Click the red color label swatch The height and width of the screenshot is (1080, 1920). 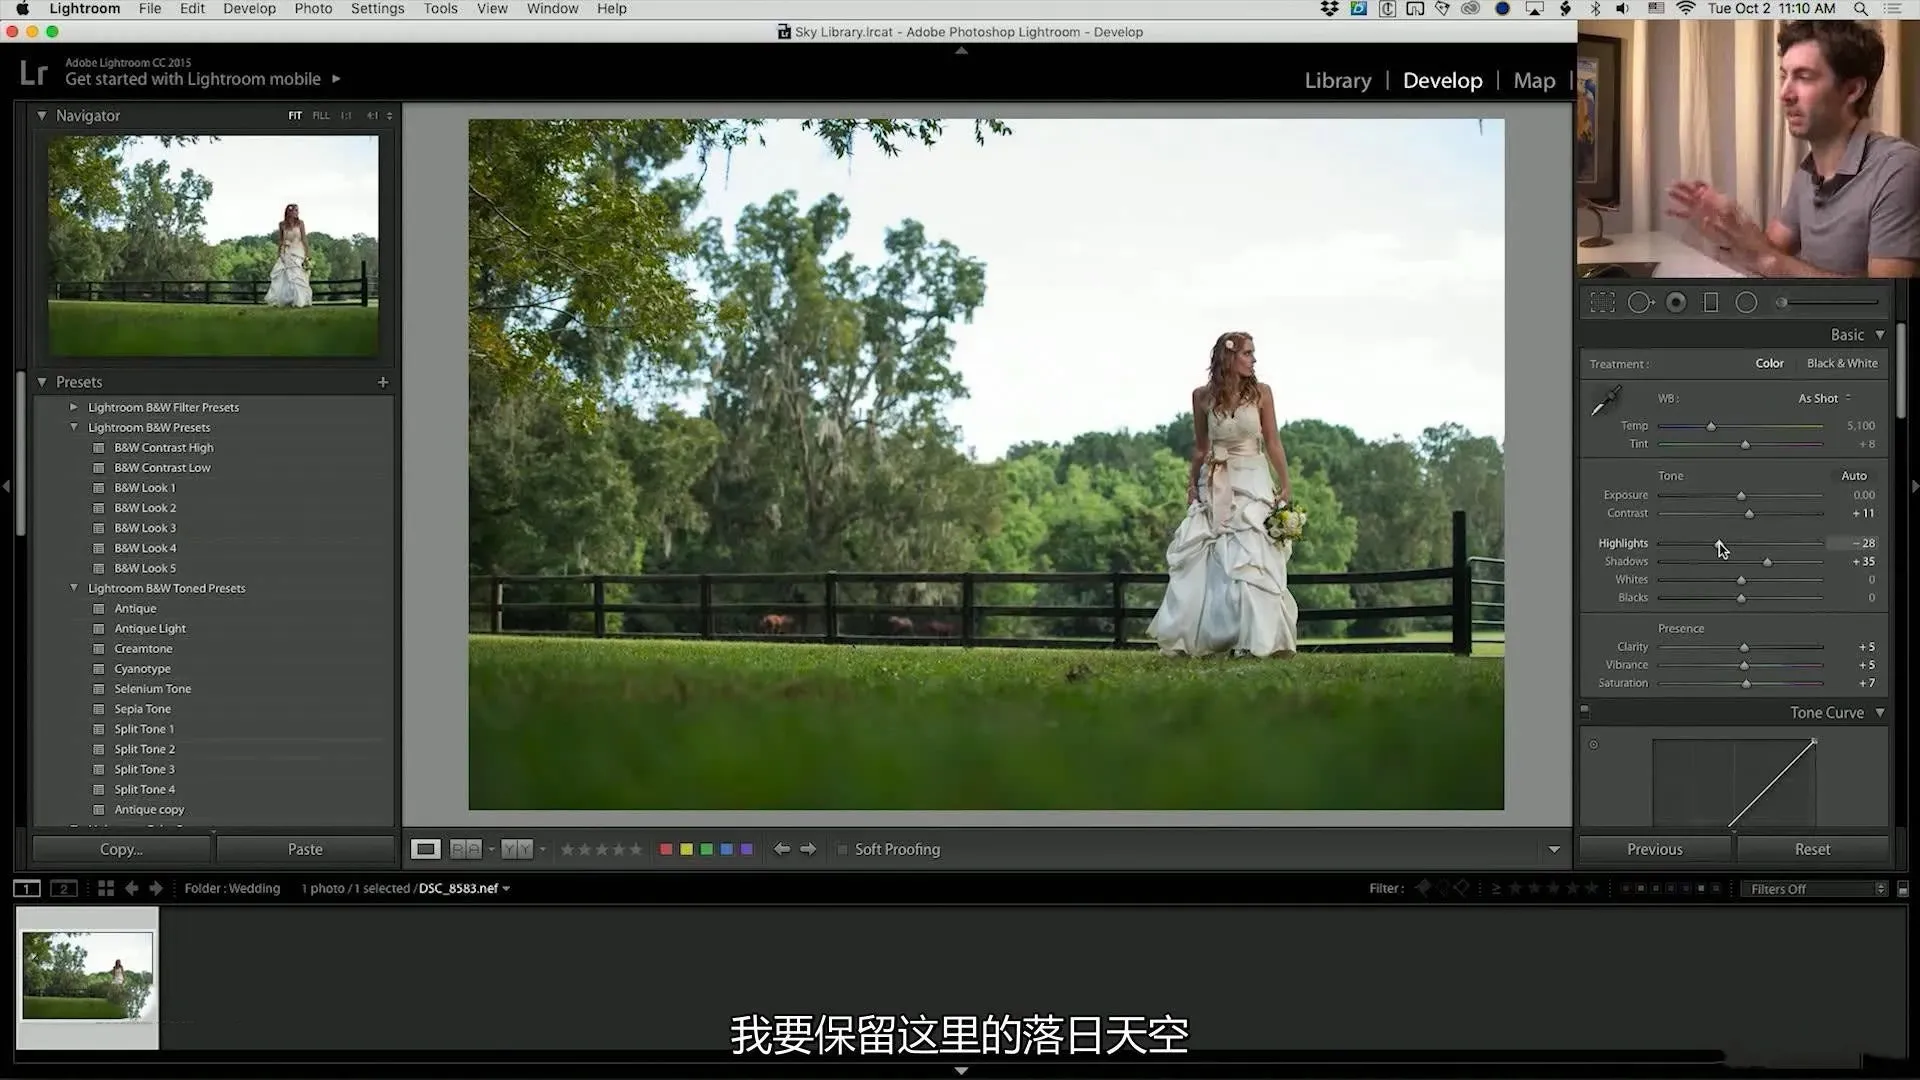[x=666, y=849]
